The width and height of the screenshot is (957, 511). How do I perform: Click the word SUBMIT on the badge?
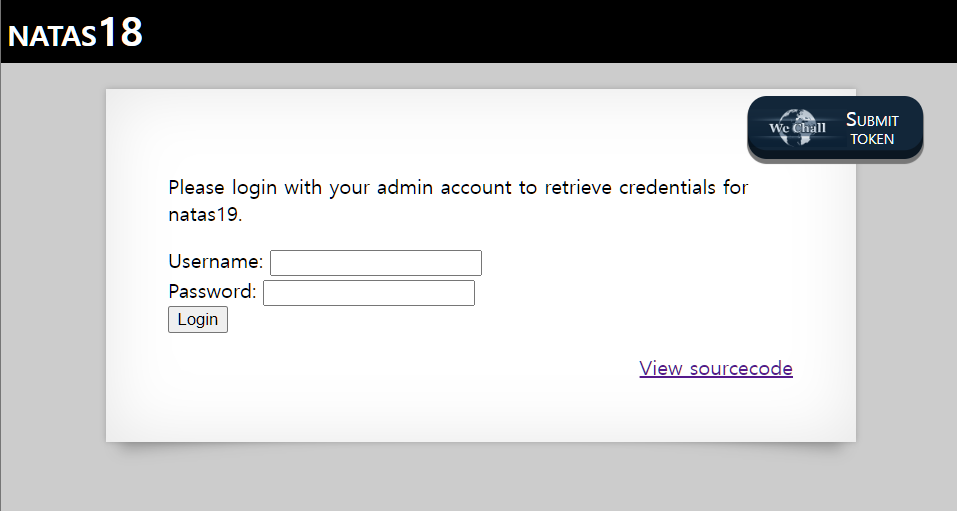[x=872, y=120]
